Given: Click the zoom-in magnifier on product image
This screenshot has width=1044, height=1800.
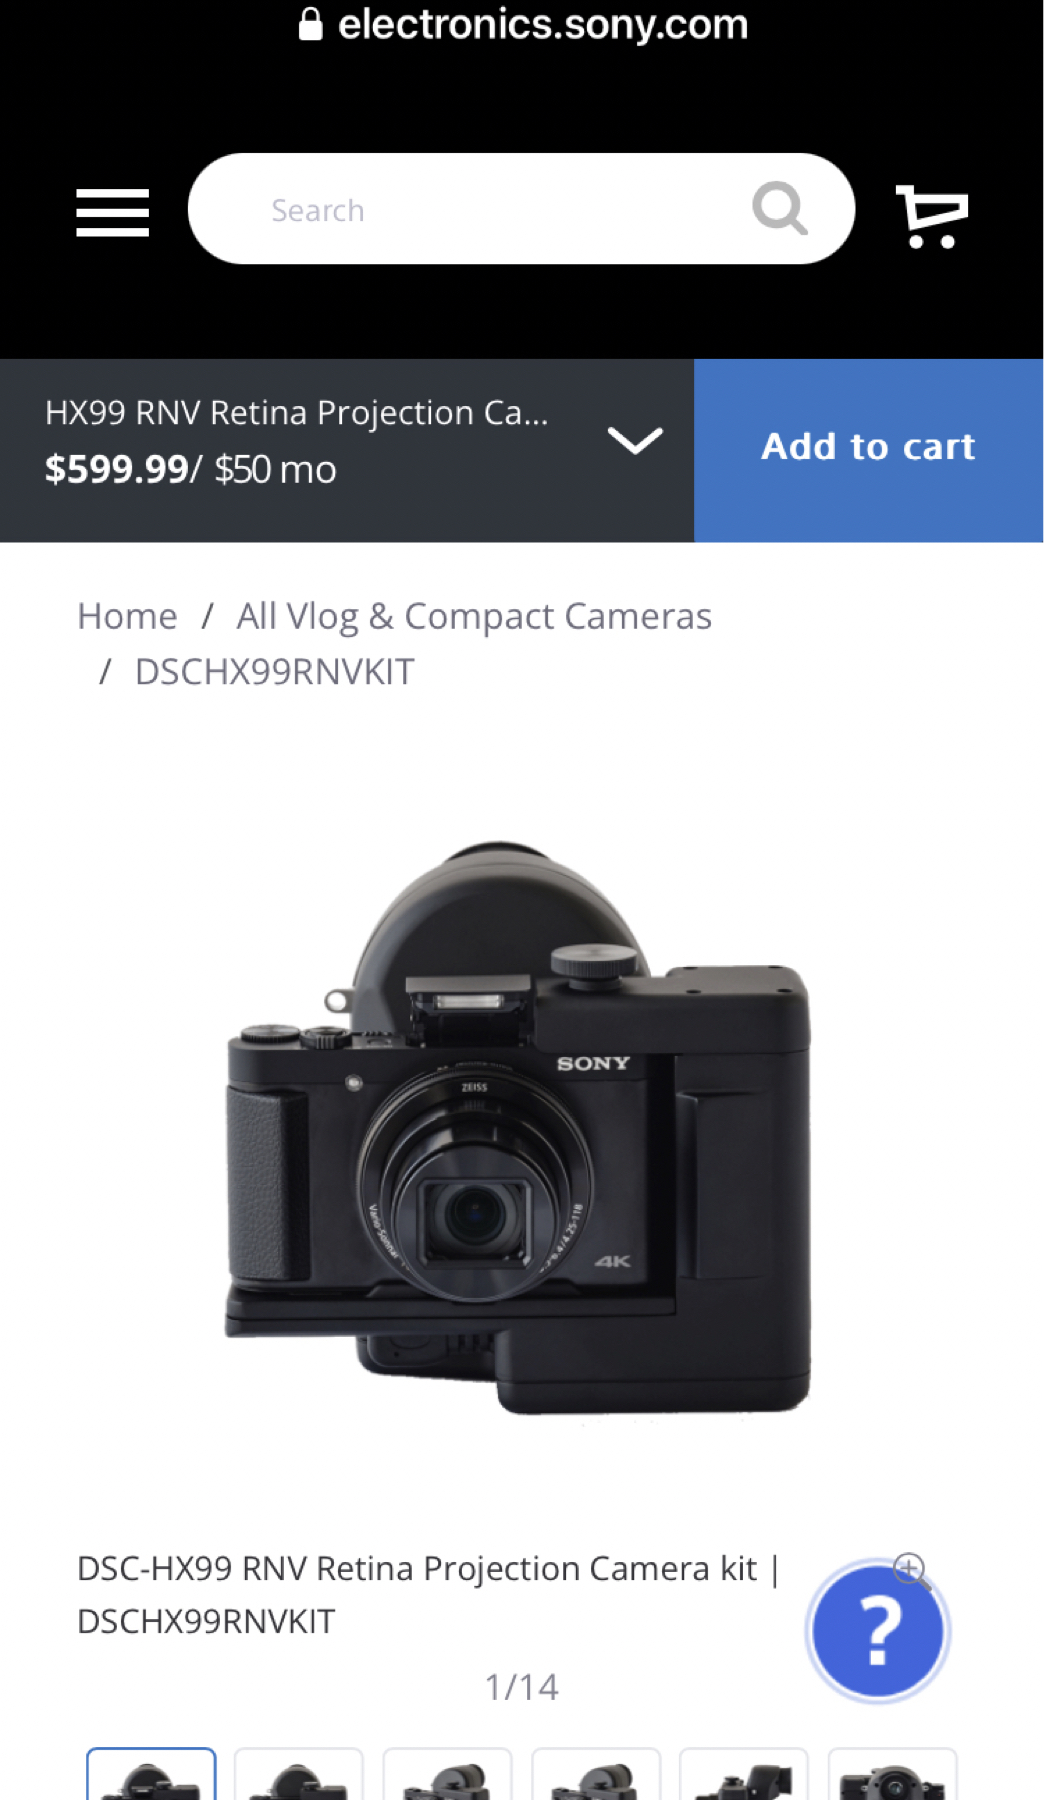Looking at the screenshot, I should 911,1569.
